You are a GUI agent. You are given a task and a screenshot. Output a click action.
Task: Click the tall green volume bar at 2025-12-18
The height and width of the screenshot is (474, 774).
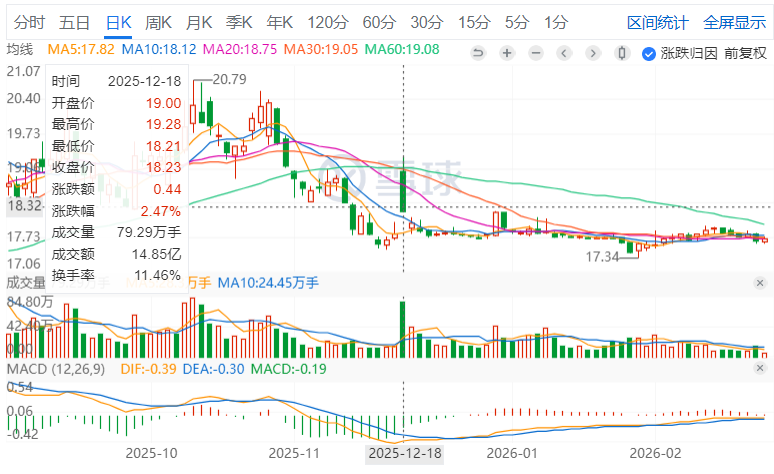coord(403,330)
